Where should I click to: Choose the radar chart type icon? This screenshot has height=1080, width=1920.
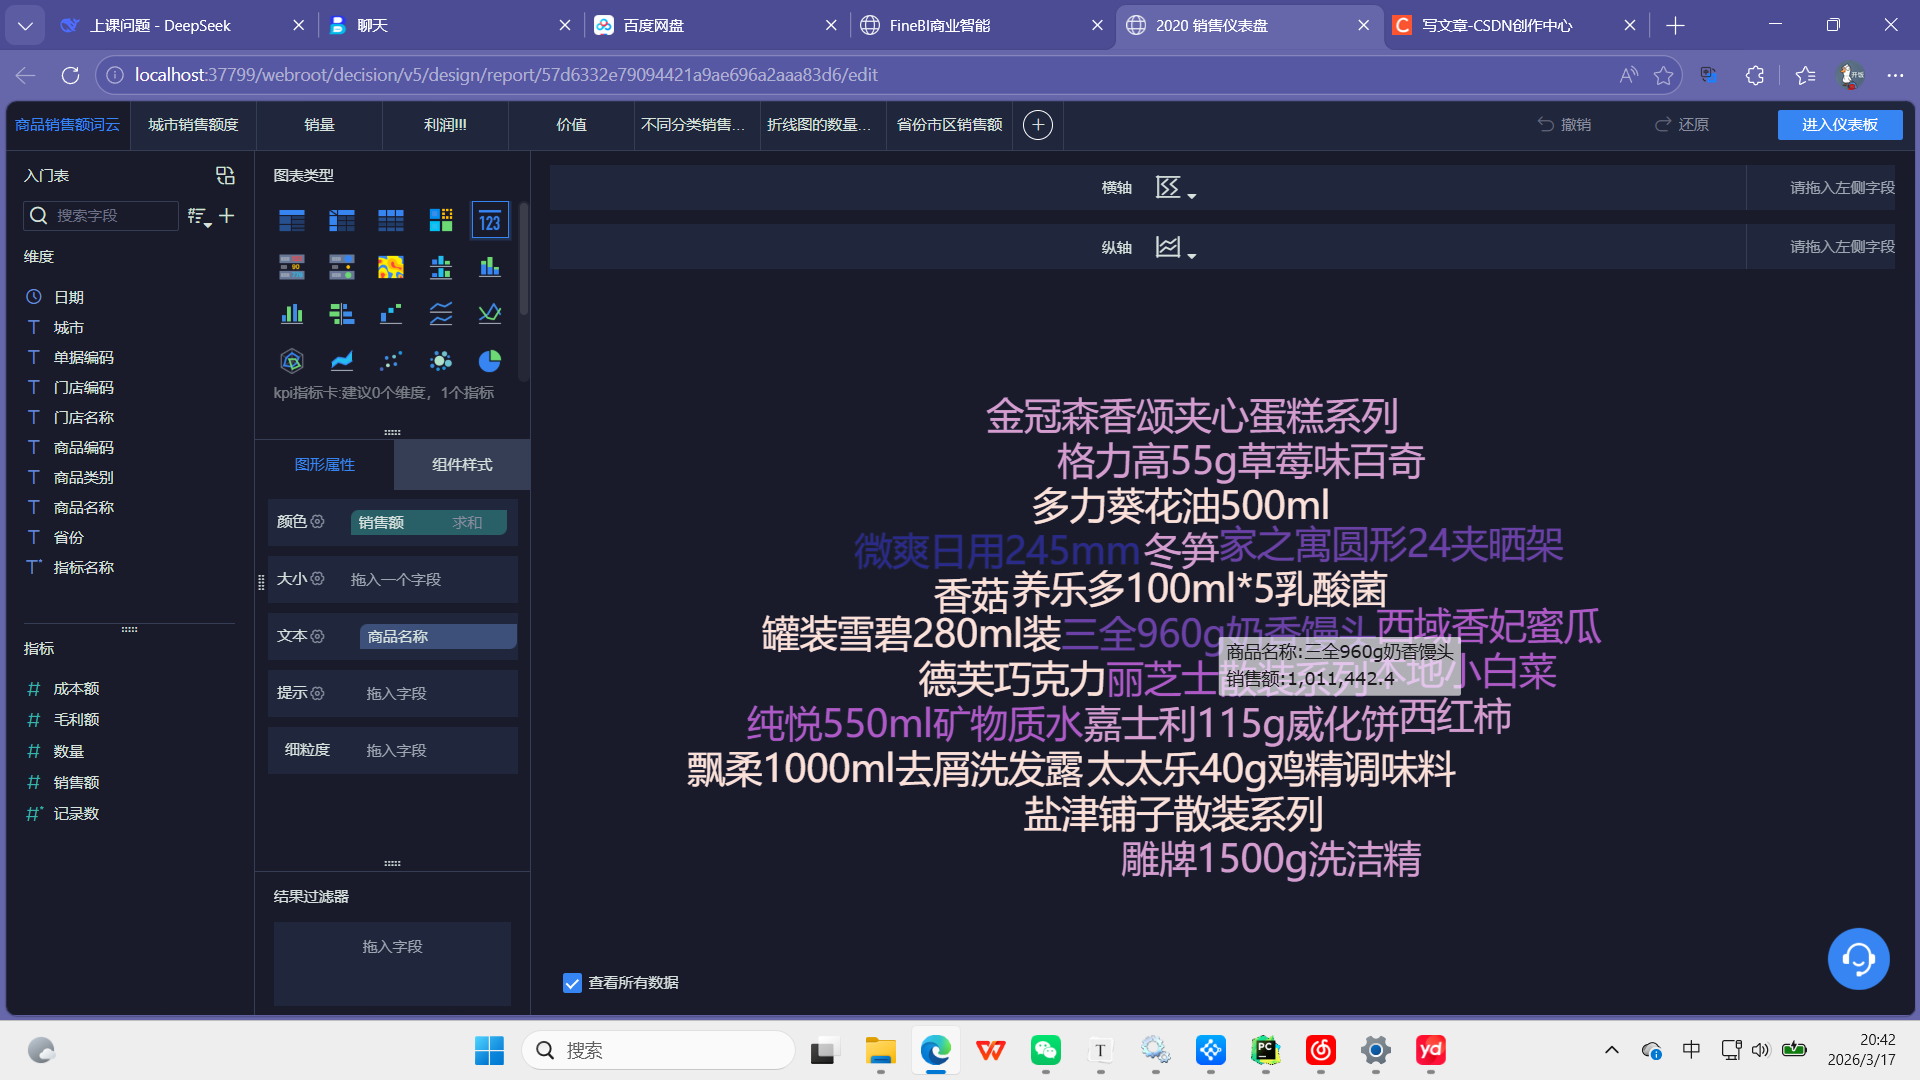291,361
